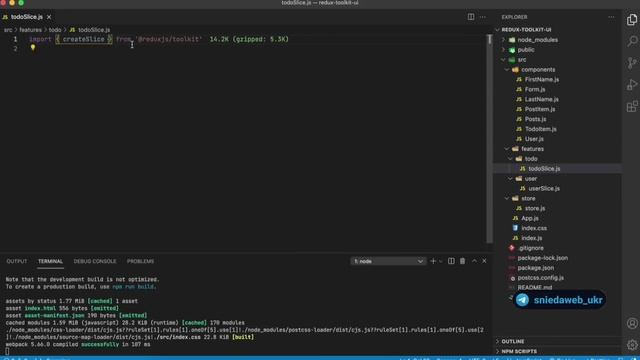640x360 pixels.
Task: Split the editor to the right
Action: click(x=471, y=17)
